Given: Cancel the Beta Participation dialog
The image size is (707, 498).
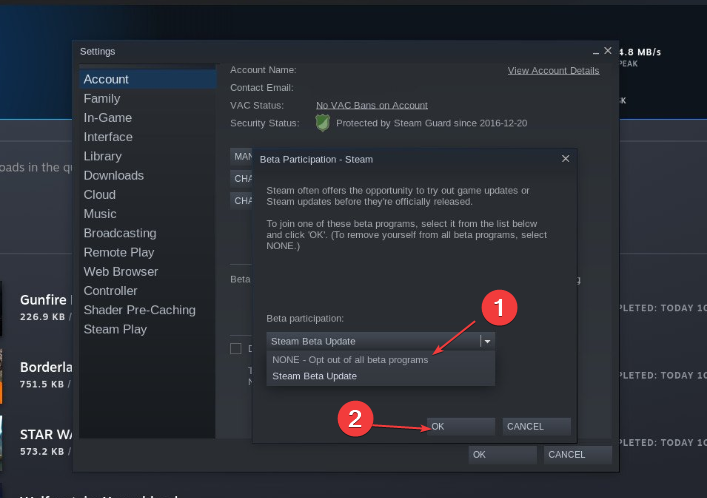Looking at the screenshot, I should pos(537,426).
